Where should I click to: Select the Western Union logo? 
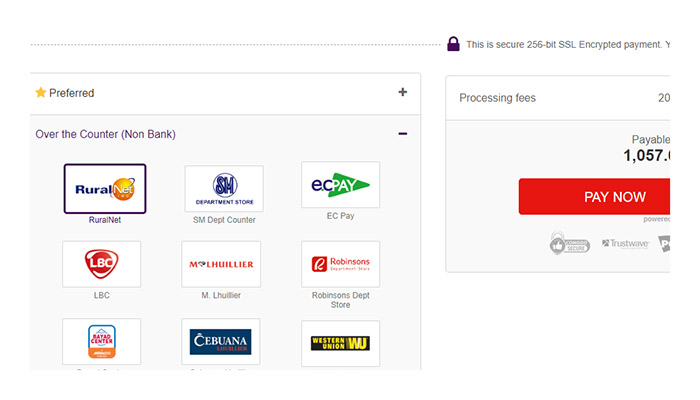(340, 343)
